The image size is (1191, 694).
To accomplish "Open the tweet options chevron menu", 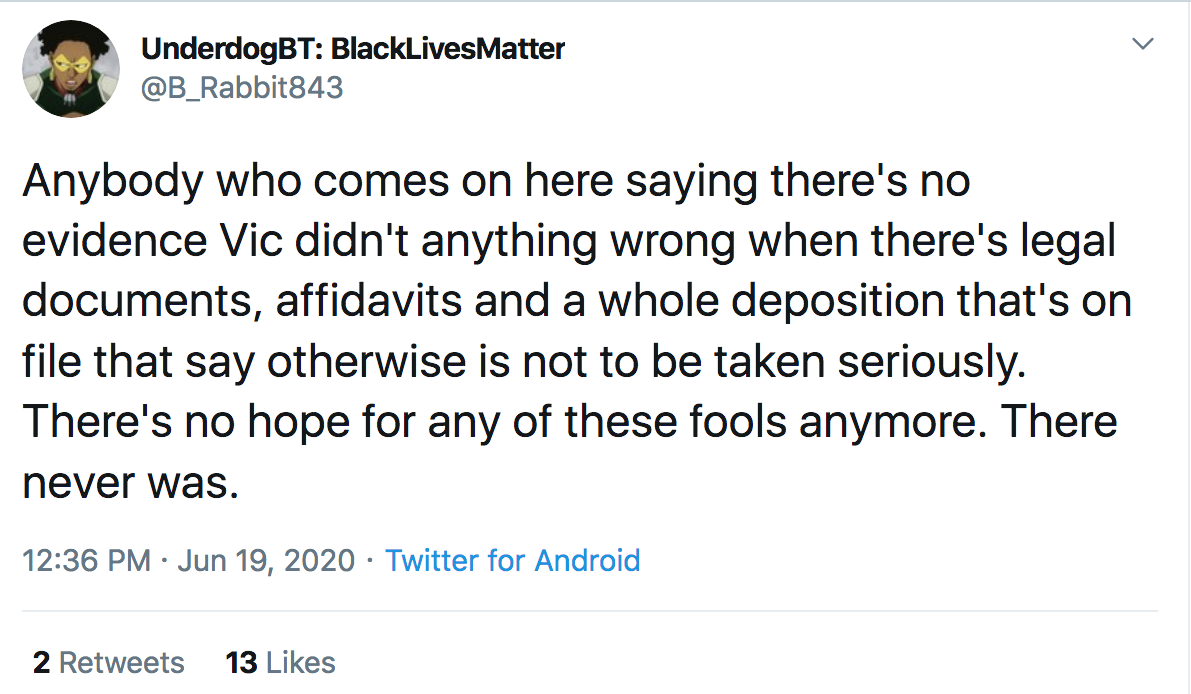I will [x=1142, y=43].
